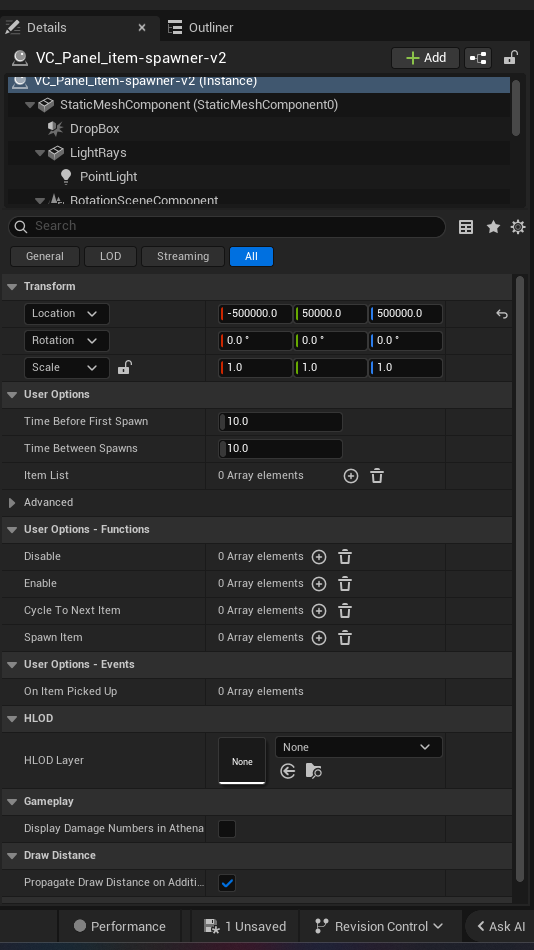Add an element to Item List
534x950 pixels.
pos(351,476)
